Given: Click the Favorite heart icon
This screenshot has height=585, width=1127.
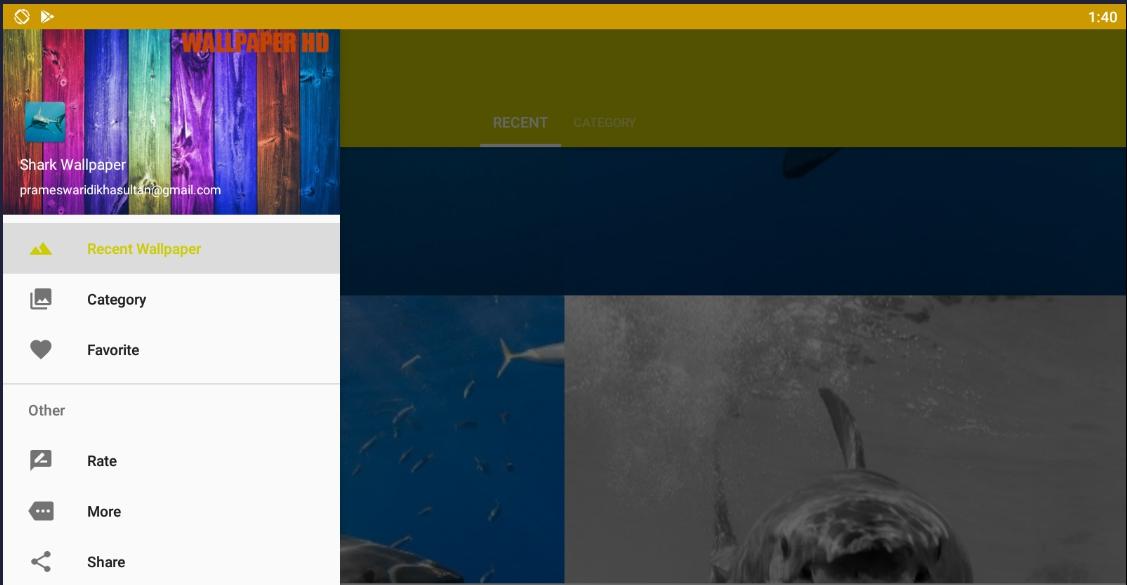Looking at the screenshot, I should point(41,349).
